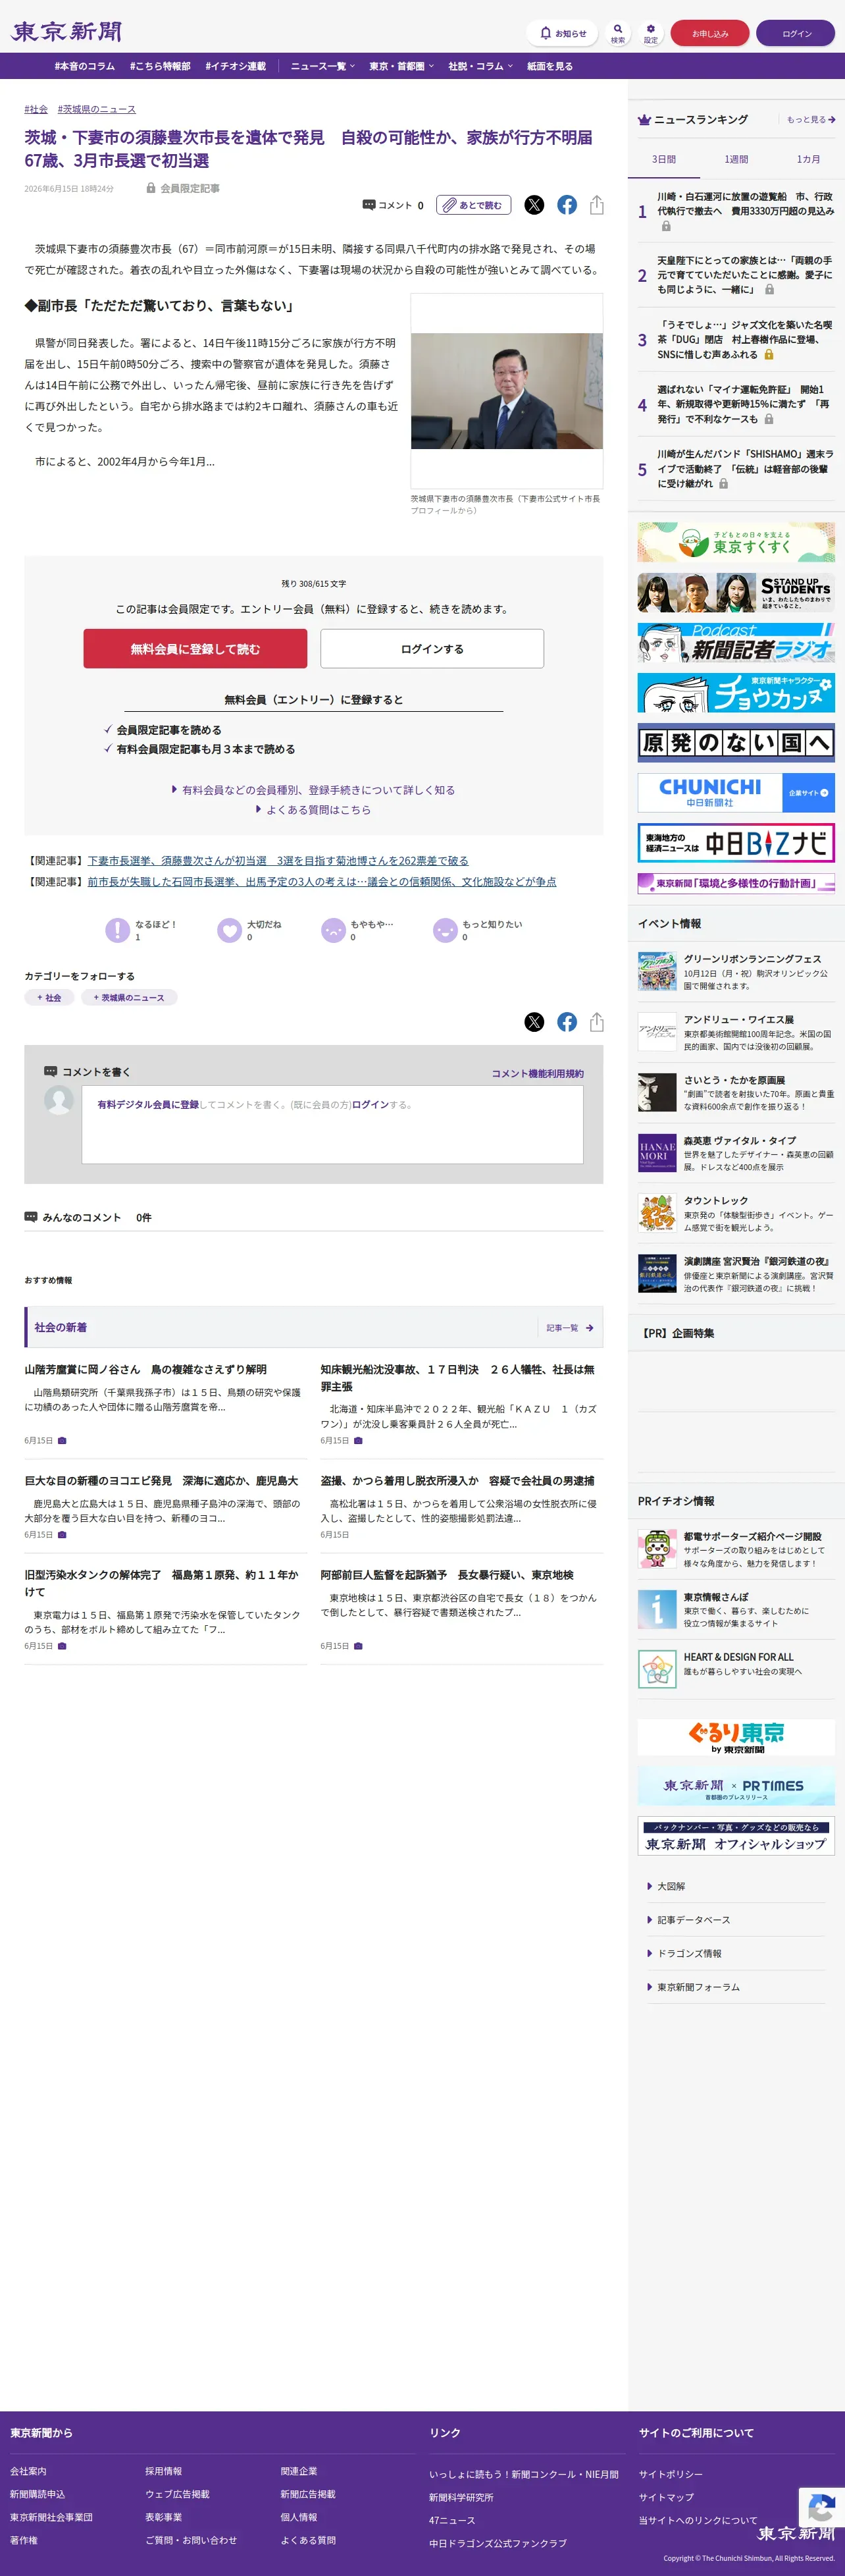Open #イチオシ連載 in nav bar
This screenshot has width=845, height=2576.
point(236,66)
